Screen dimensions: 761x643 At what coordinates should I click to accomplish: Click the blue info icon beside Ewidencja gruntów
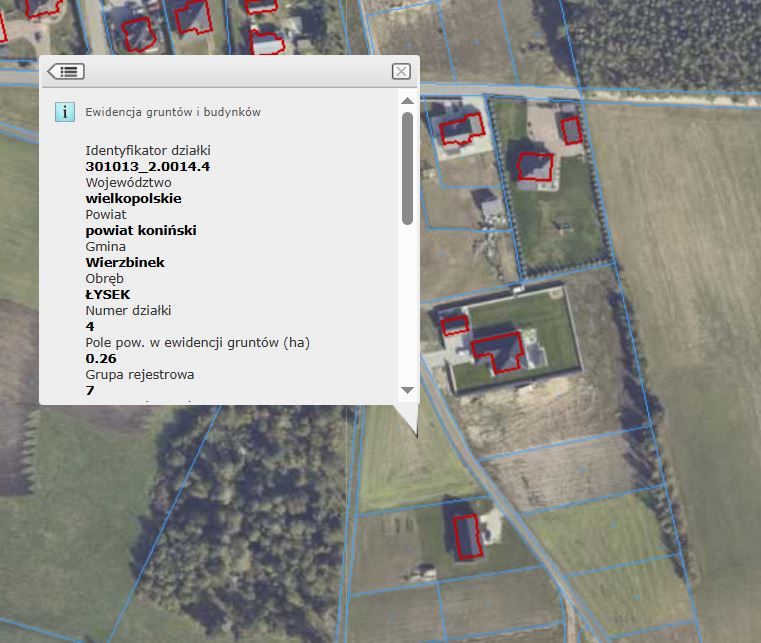pos(65,112)
